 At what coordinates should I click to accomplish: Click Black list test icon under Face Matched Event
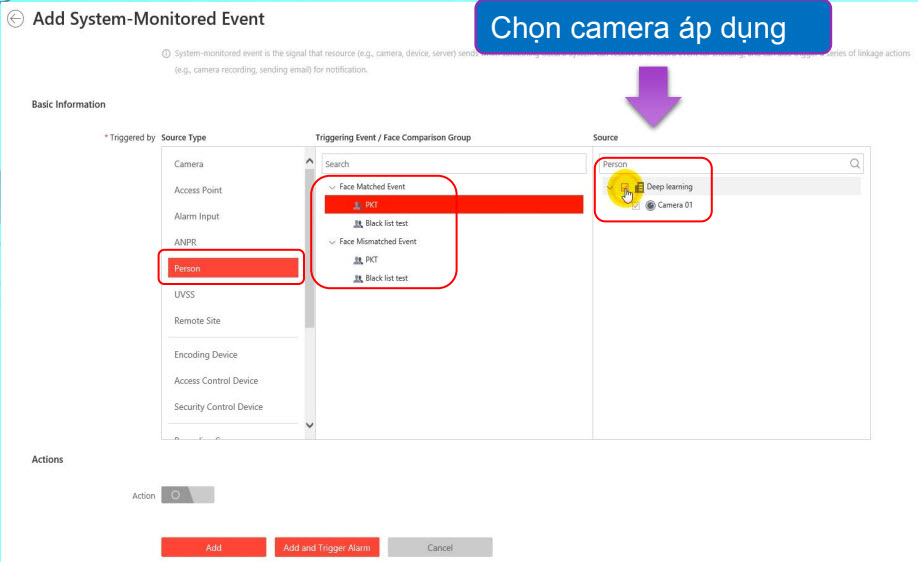(x=357, y=224)
